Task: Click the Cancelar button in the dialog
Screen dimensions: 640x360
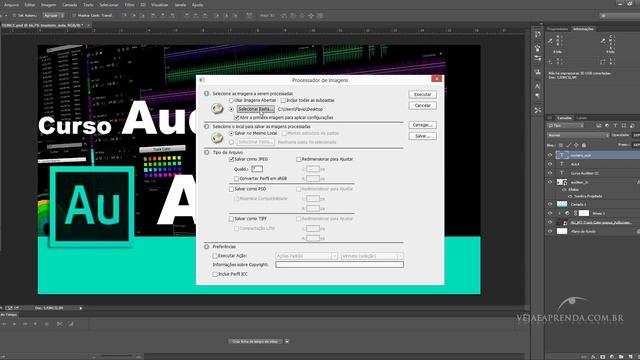Action: (x=422, y=105)
